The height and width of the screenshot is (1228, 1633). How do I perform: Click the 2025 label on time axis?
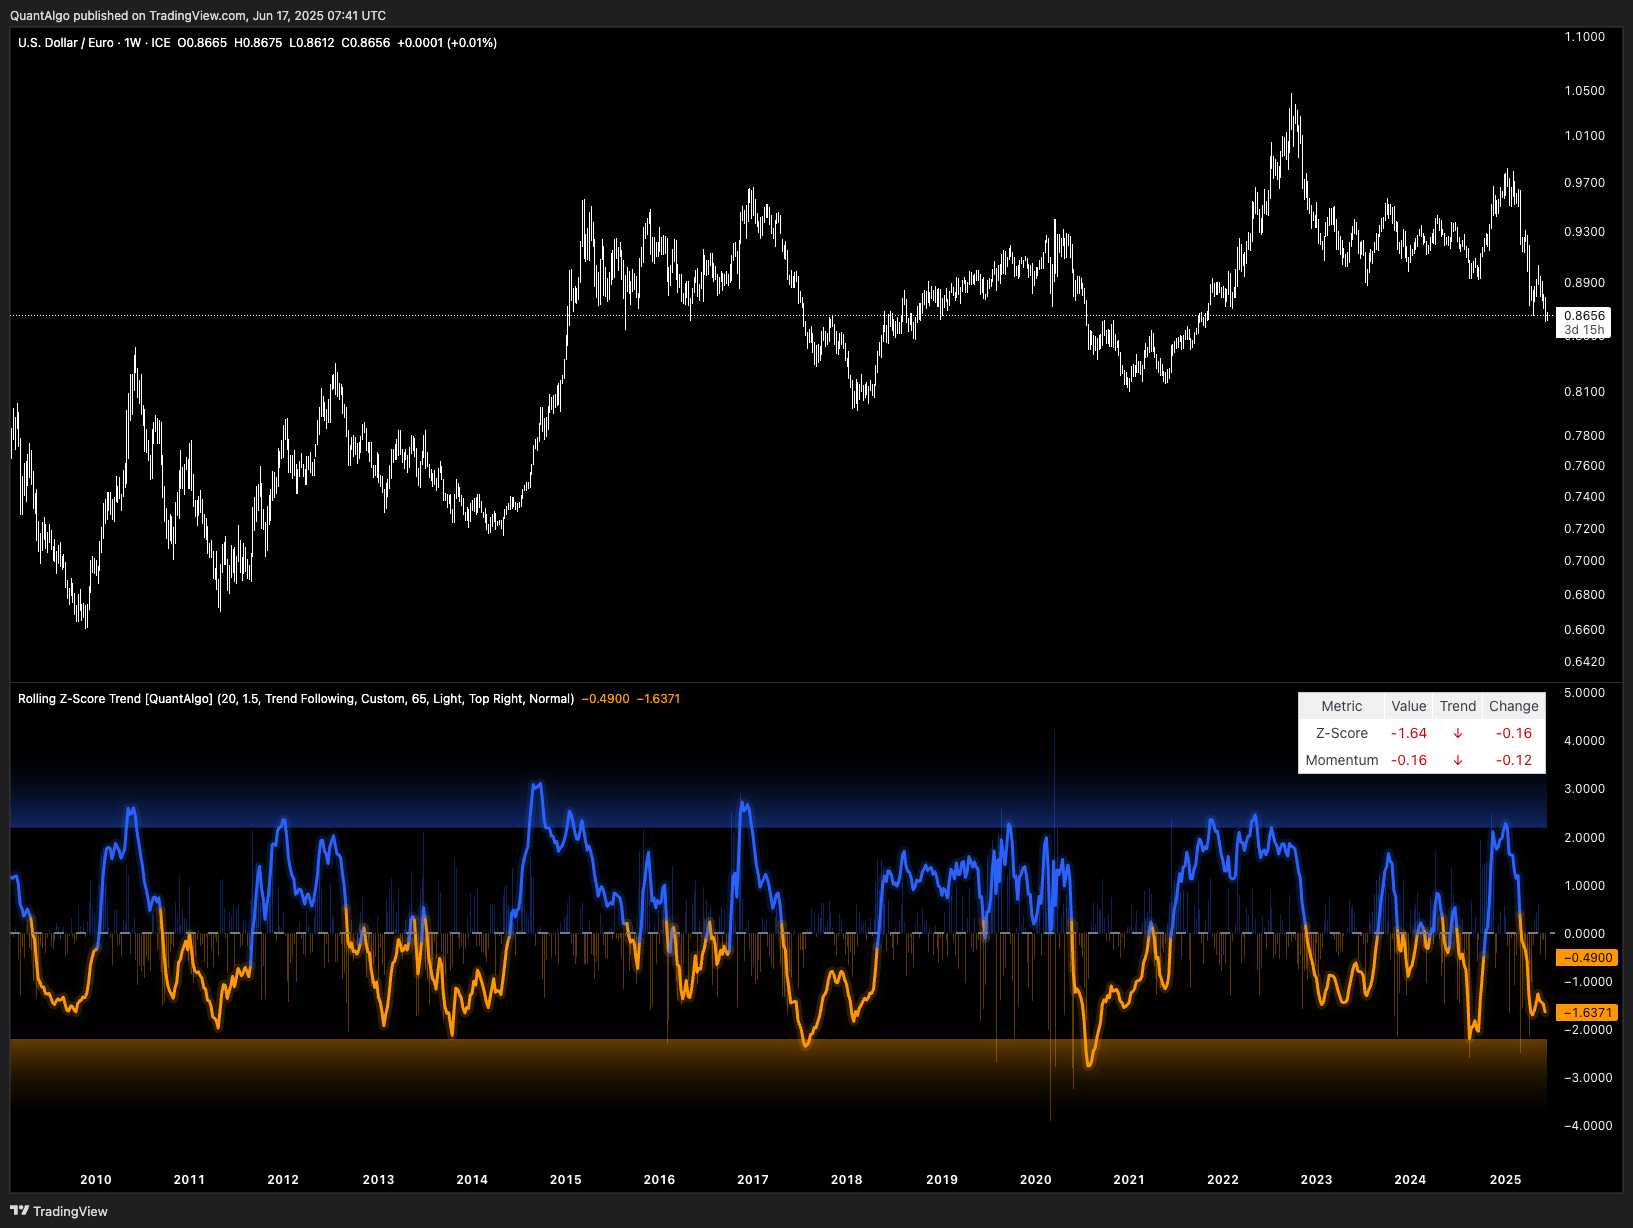1506,1180
